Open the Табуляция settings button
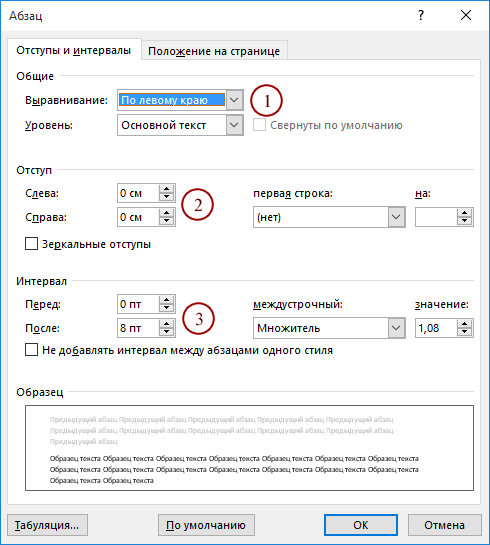This screenshot has width=490, height=545. point(47,525)
